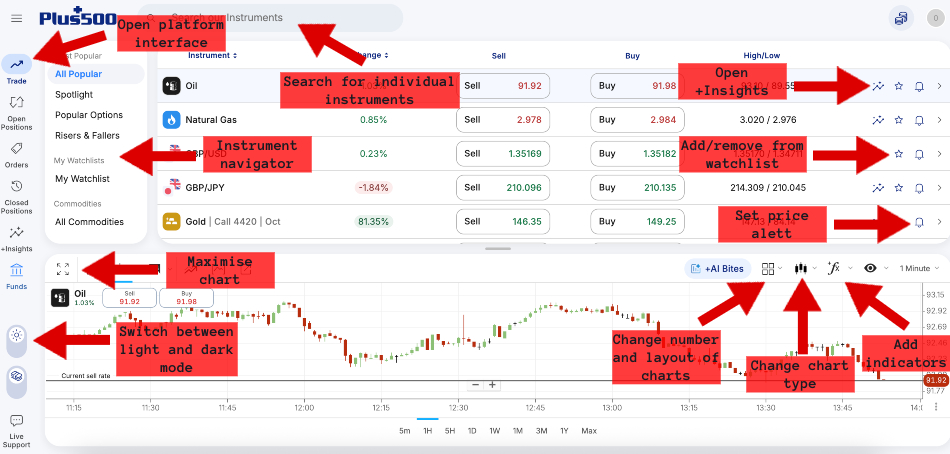
Task: Set a price alert for Oil
Action: click(919, 86)
